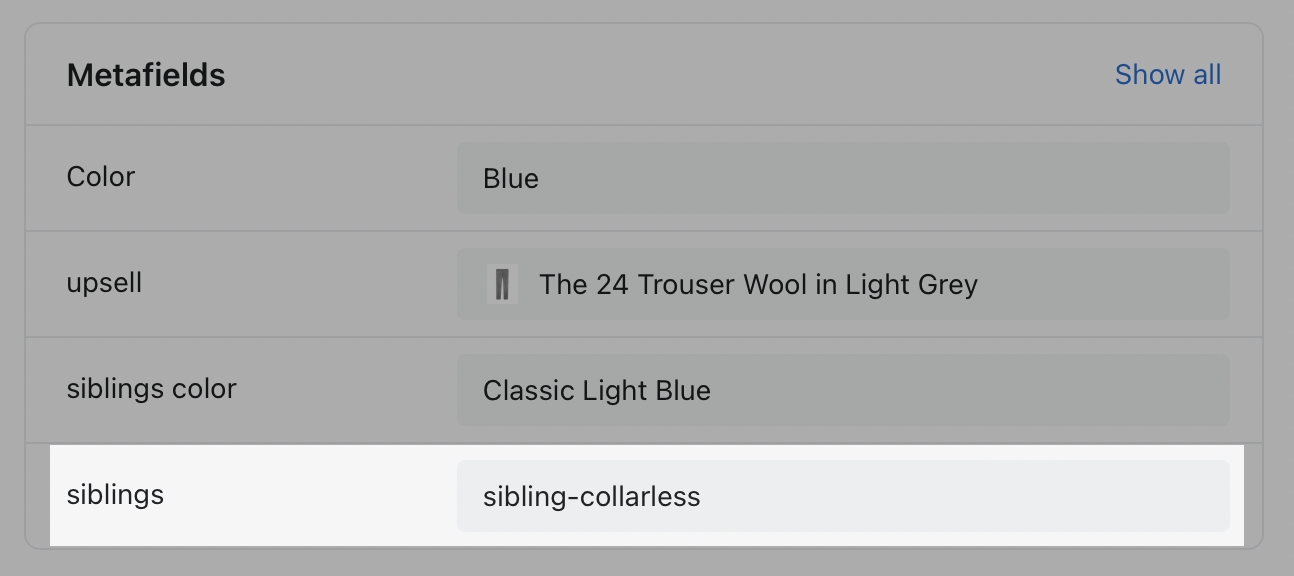
Task: Click the upsell metafield label
Action: [104, 283]
